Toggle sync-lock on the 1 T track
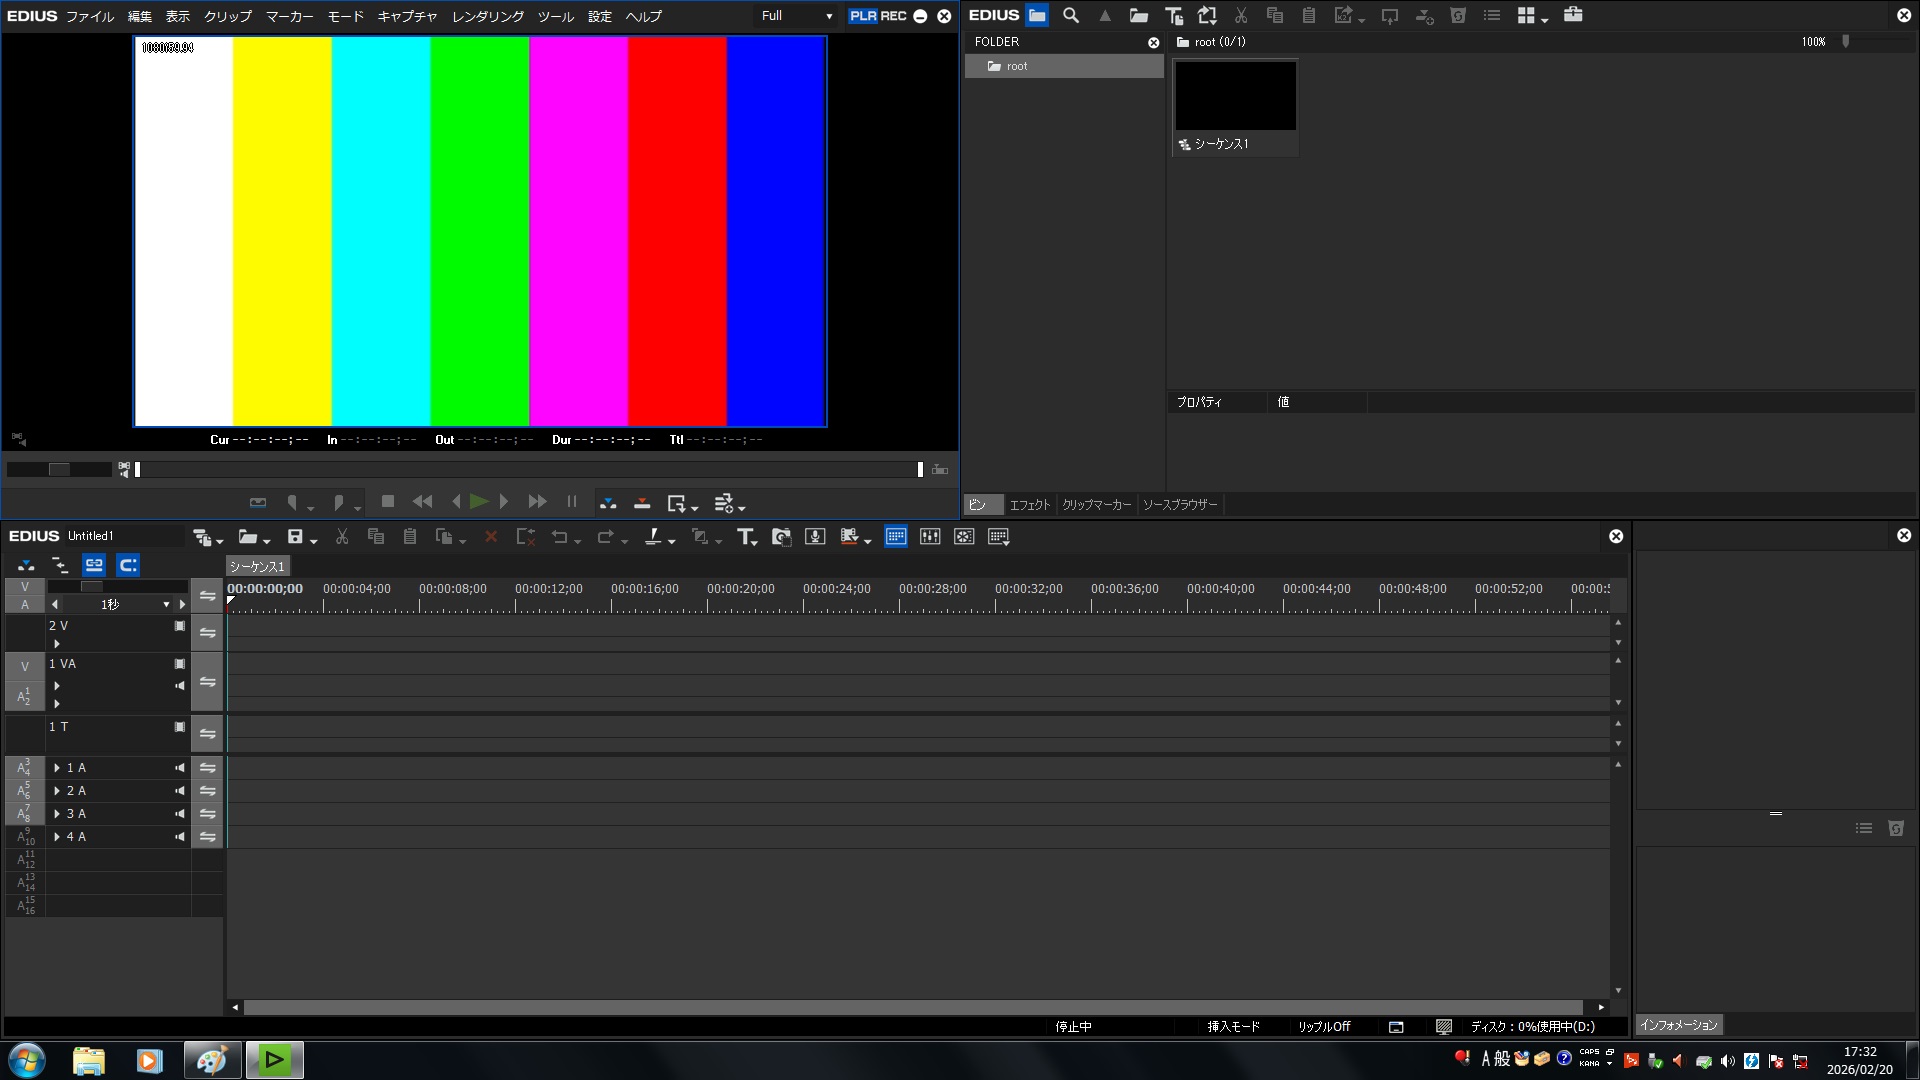Screen dimensions: 1920x1080 point(207,734)
